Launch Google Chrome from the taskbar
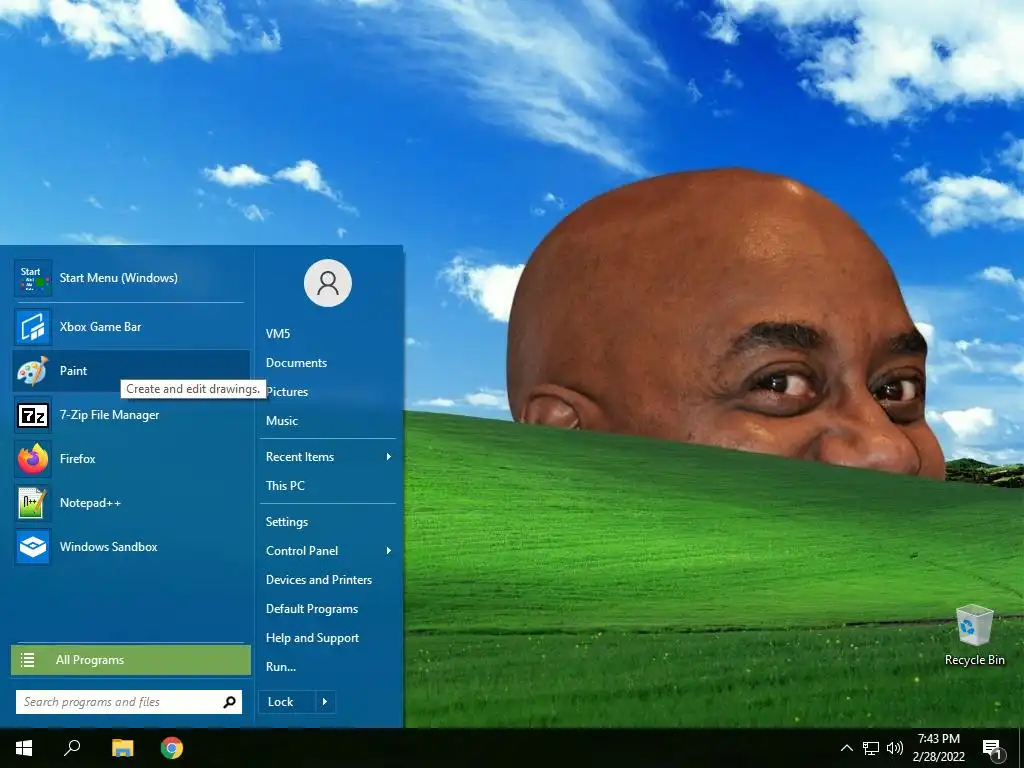This screenshot has width=1024, height=768. (x=172, y=748)
